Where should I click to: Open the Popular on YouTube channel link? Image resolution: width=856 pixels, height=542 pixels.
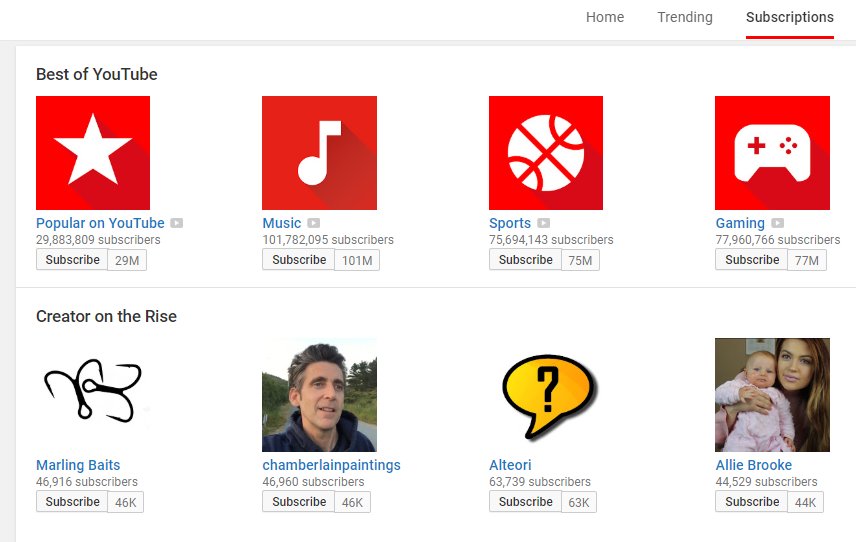[x=100, y=223]
